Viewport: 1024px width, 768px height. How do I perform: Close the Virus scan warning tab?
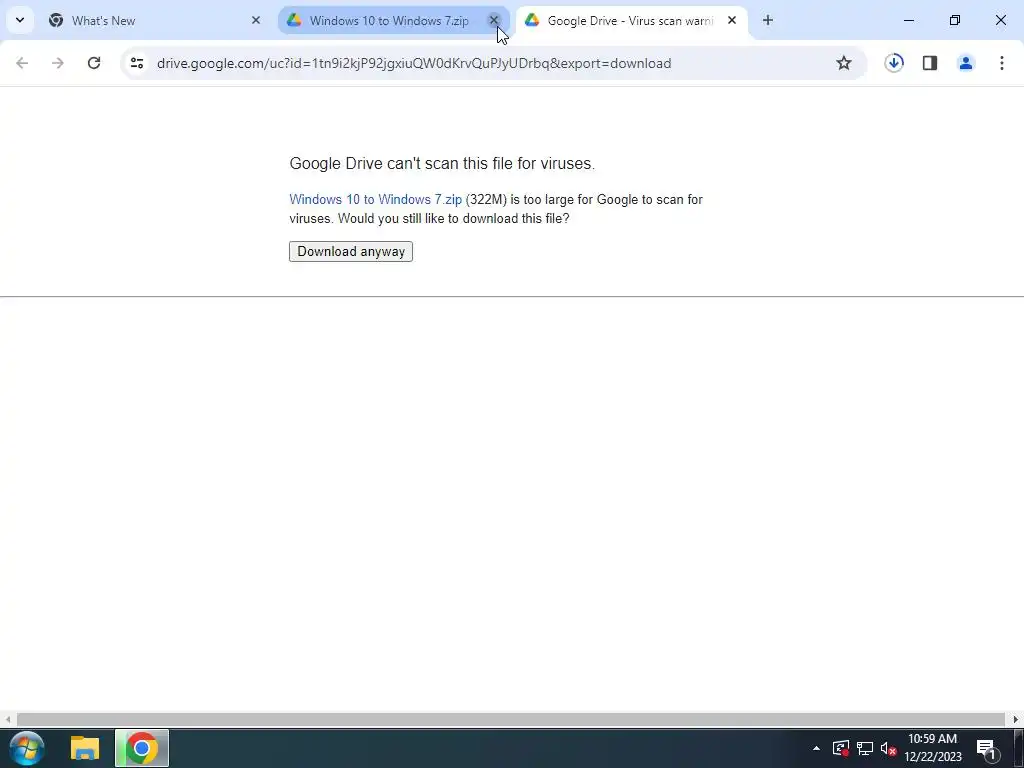click(731, 20)
